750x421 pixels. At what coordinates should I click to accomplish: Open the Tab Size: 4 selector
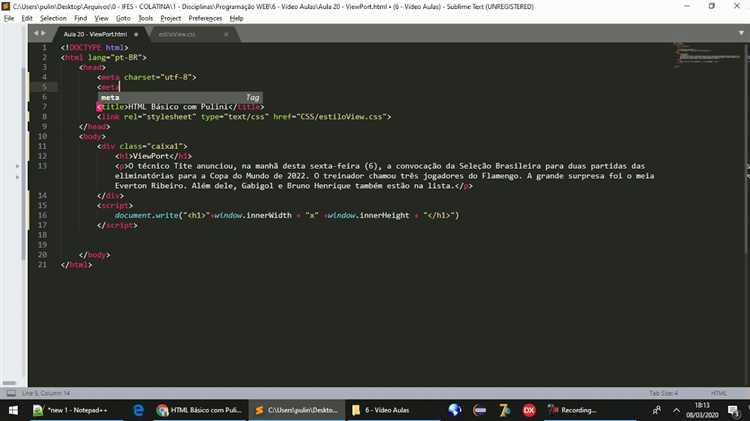[663, 393]
